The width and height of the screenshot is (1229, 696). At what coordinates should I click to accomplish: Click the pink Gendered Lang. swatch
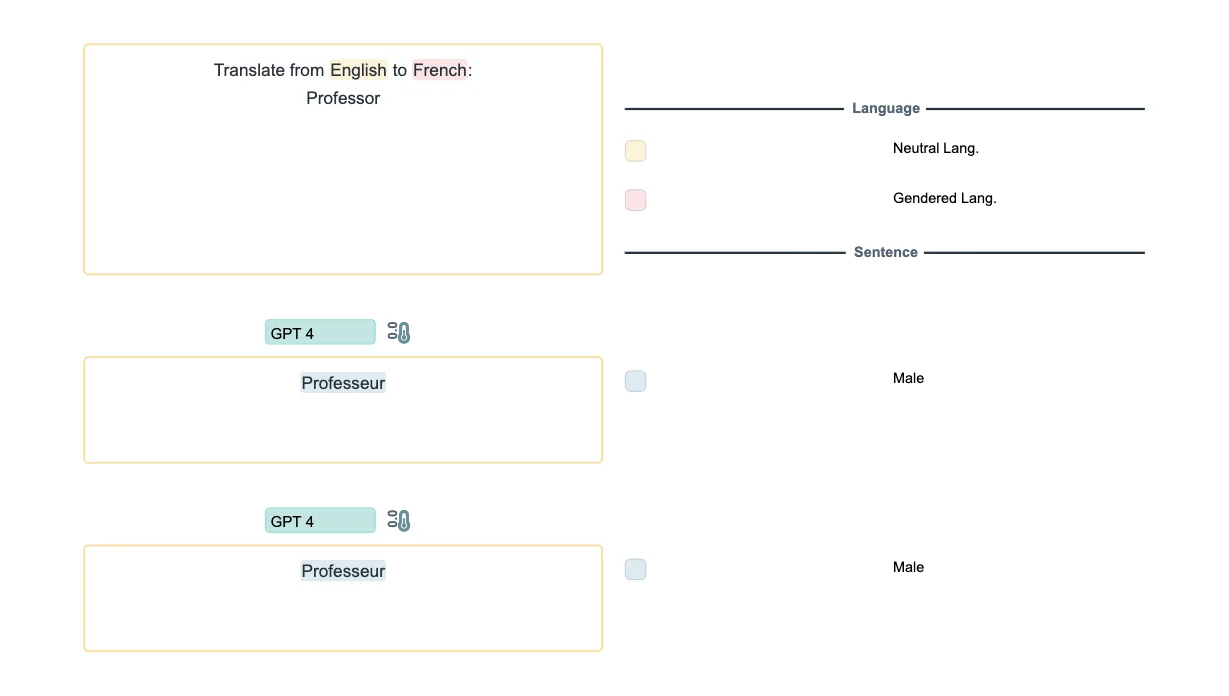coord(635,200)
